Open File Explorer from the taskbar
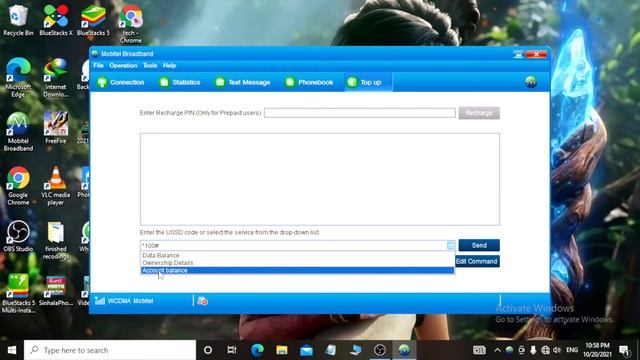 click(282, 350)
